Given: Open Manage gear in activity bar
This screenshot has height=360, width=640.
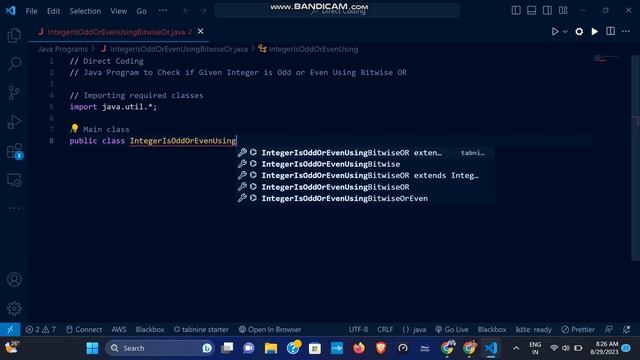Looking at the screenshot, I should 14,308.
